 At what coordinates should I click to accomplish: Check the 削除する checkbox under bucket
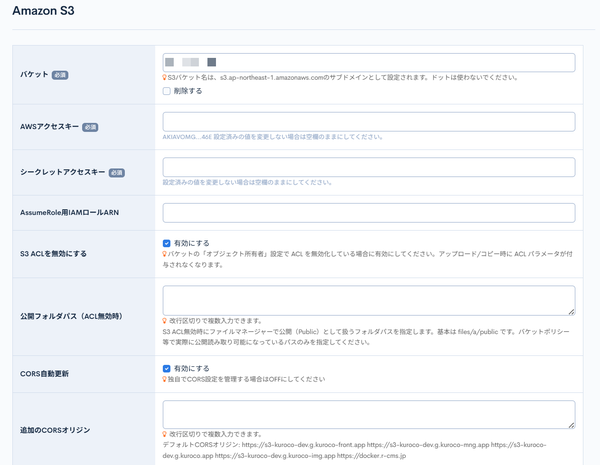coord(166,91)
